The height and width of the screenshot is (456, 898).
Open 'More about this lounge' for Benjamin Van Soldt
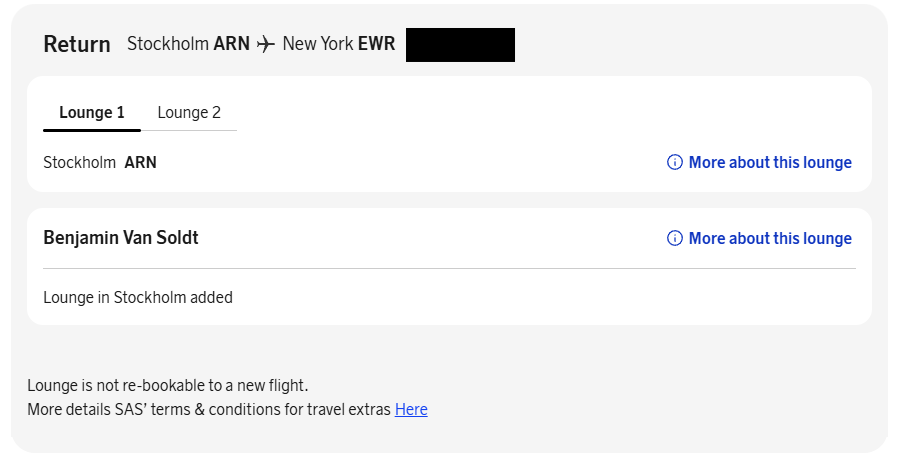769,238
